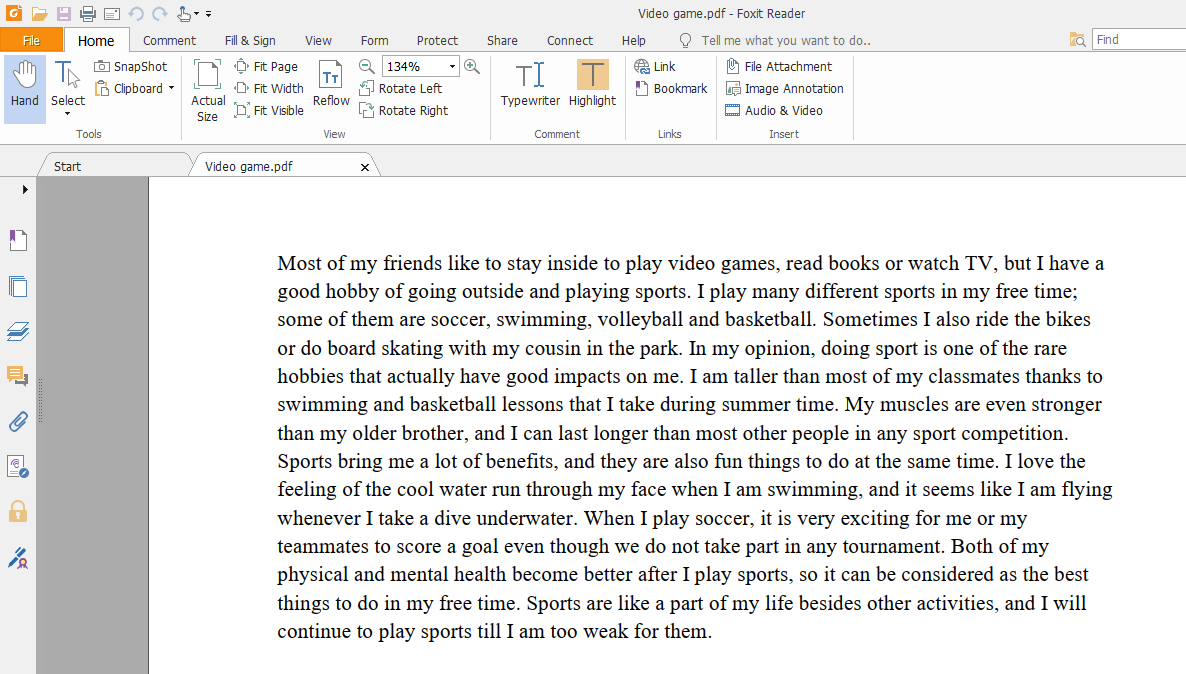Open the zoom percentage dropdown
The width and height of the screenshot is (1186, 674).
(452, 67)
